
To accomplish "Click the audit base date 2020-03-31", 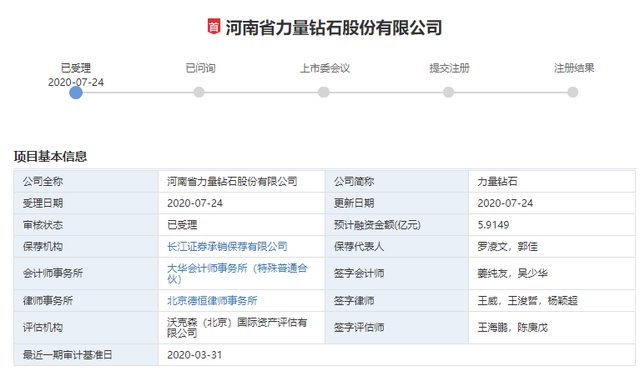I will 194,355.
